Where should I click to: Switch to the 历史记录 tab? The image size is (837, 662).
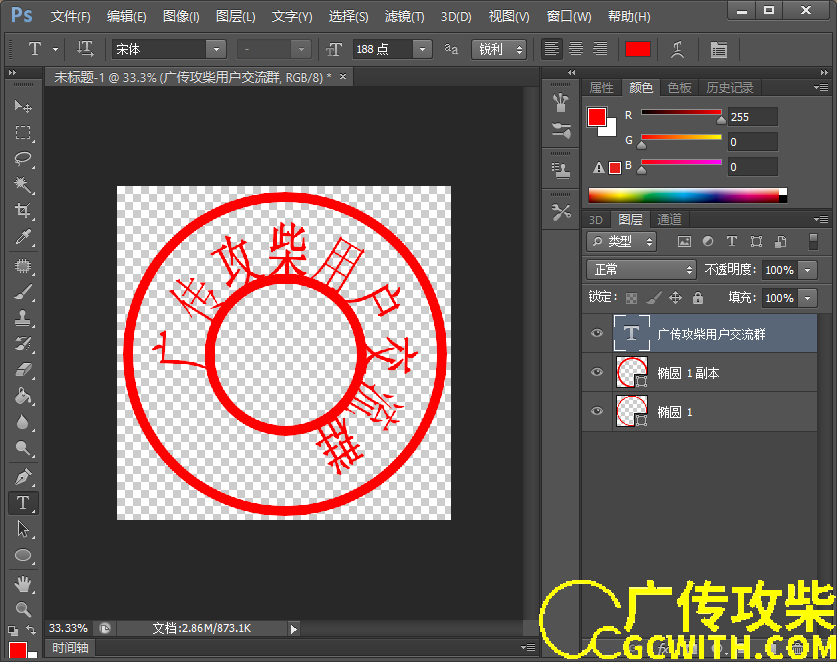(x=730, y=88)
